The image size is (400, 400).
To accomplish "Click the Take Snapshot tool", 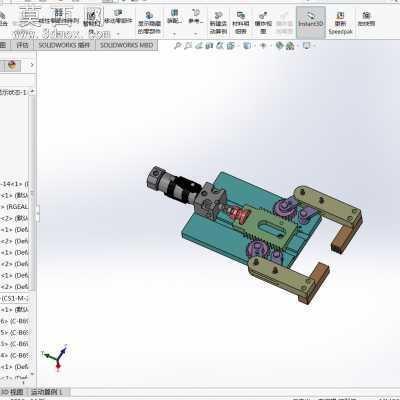I will pyautogui.click(x=366, y=19).
